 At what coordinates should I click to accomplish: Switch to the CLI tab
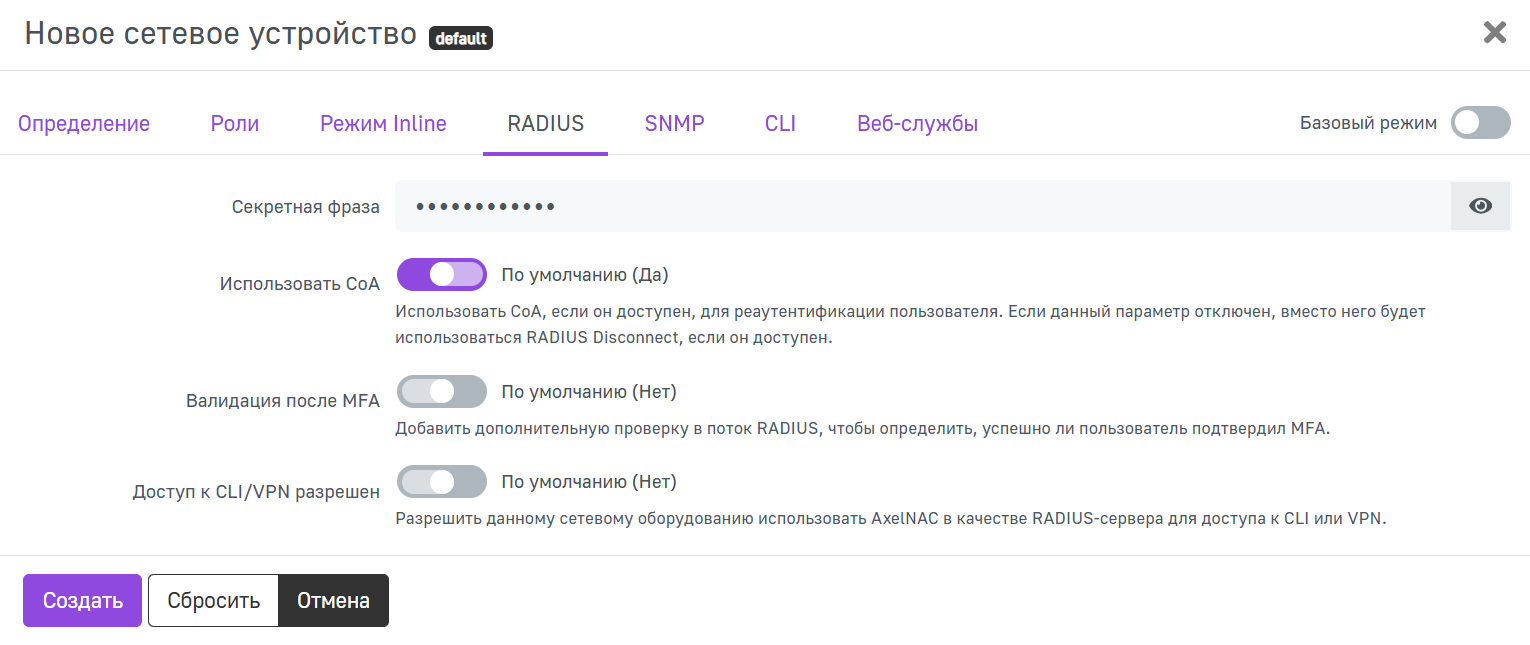[780, 124]
